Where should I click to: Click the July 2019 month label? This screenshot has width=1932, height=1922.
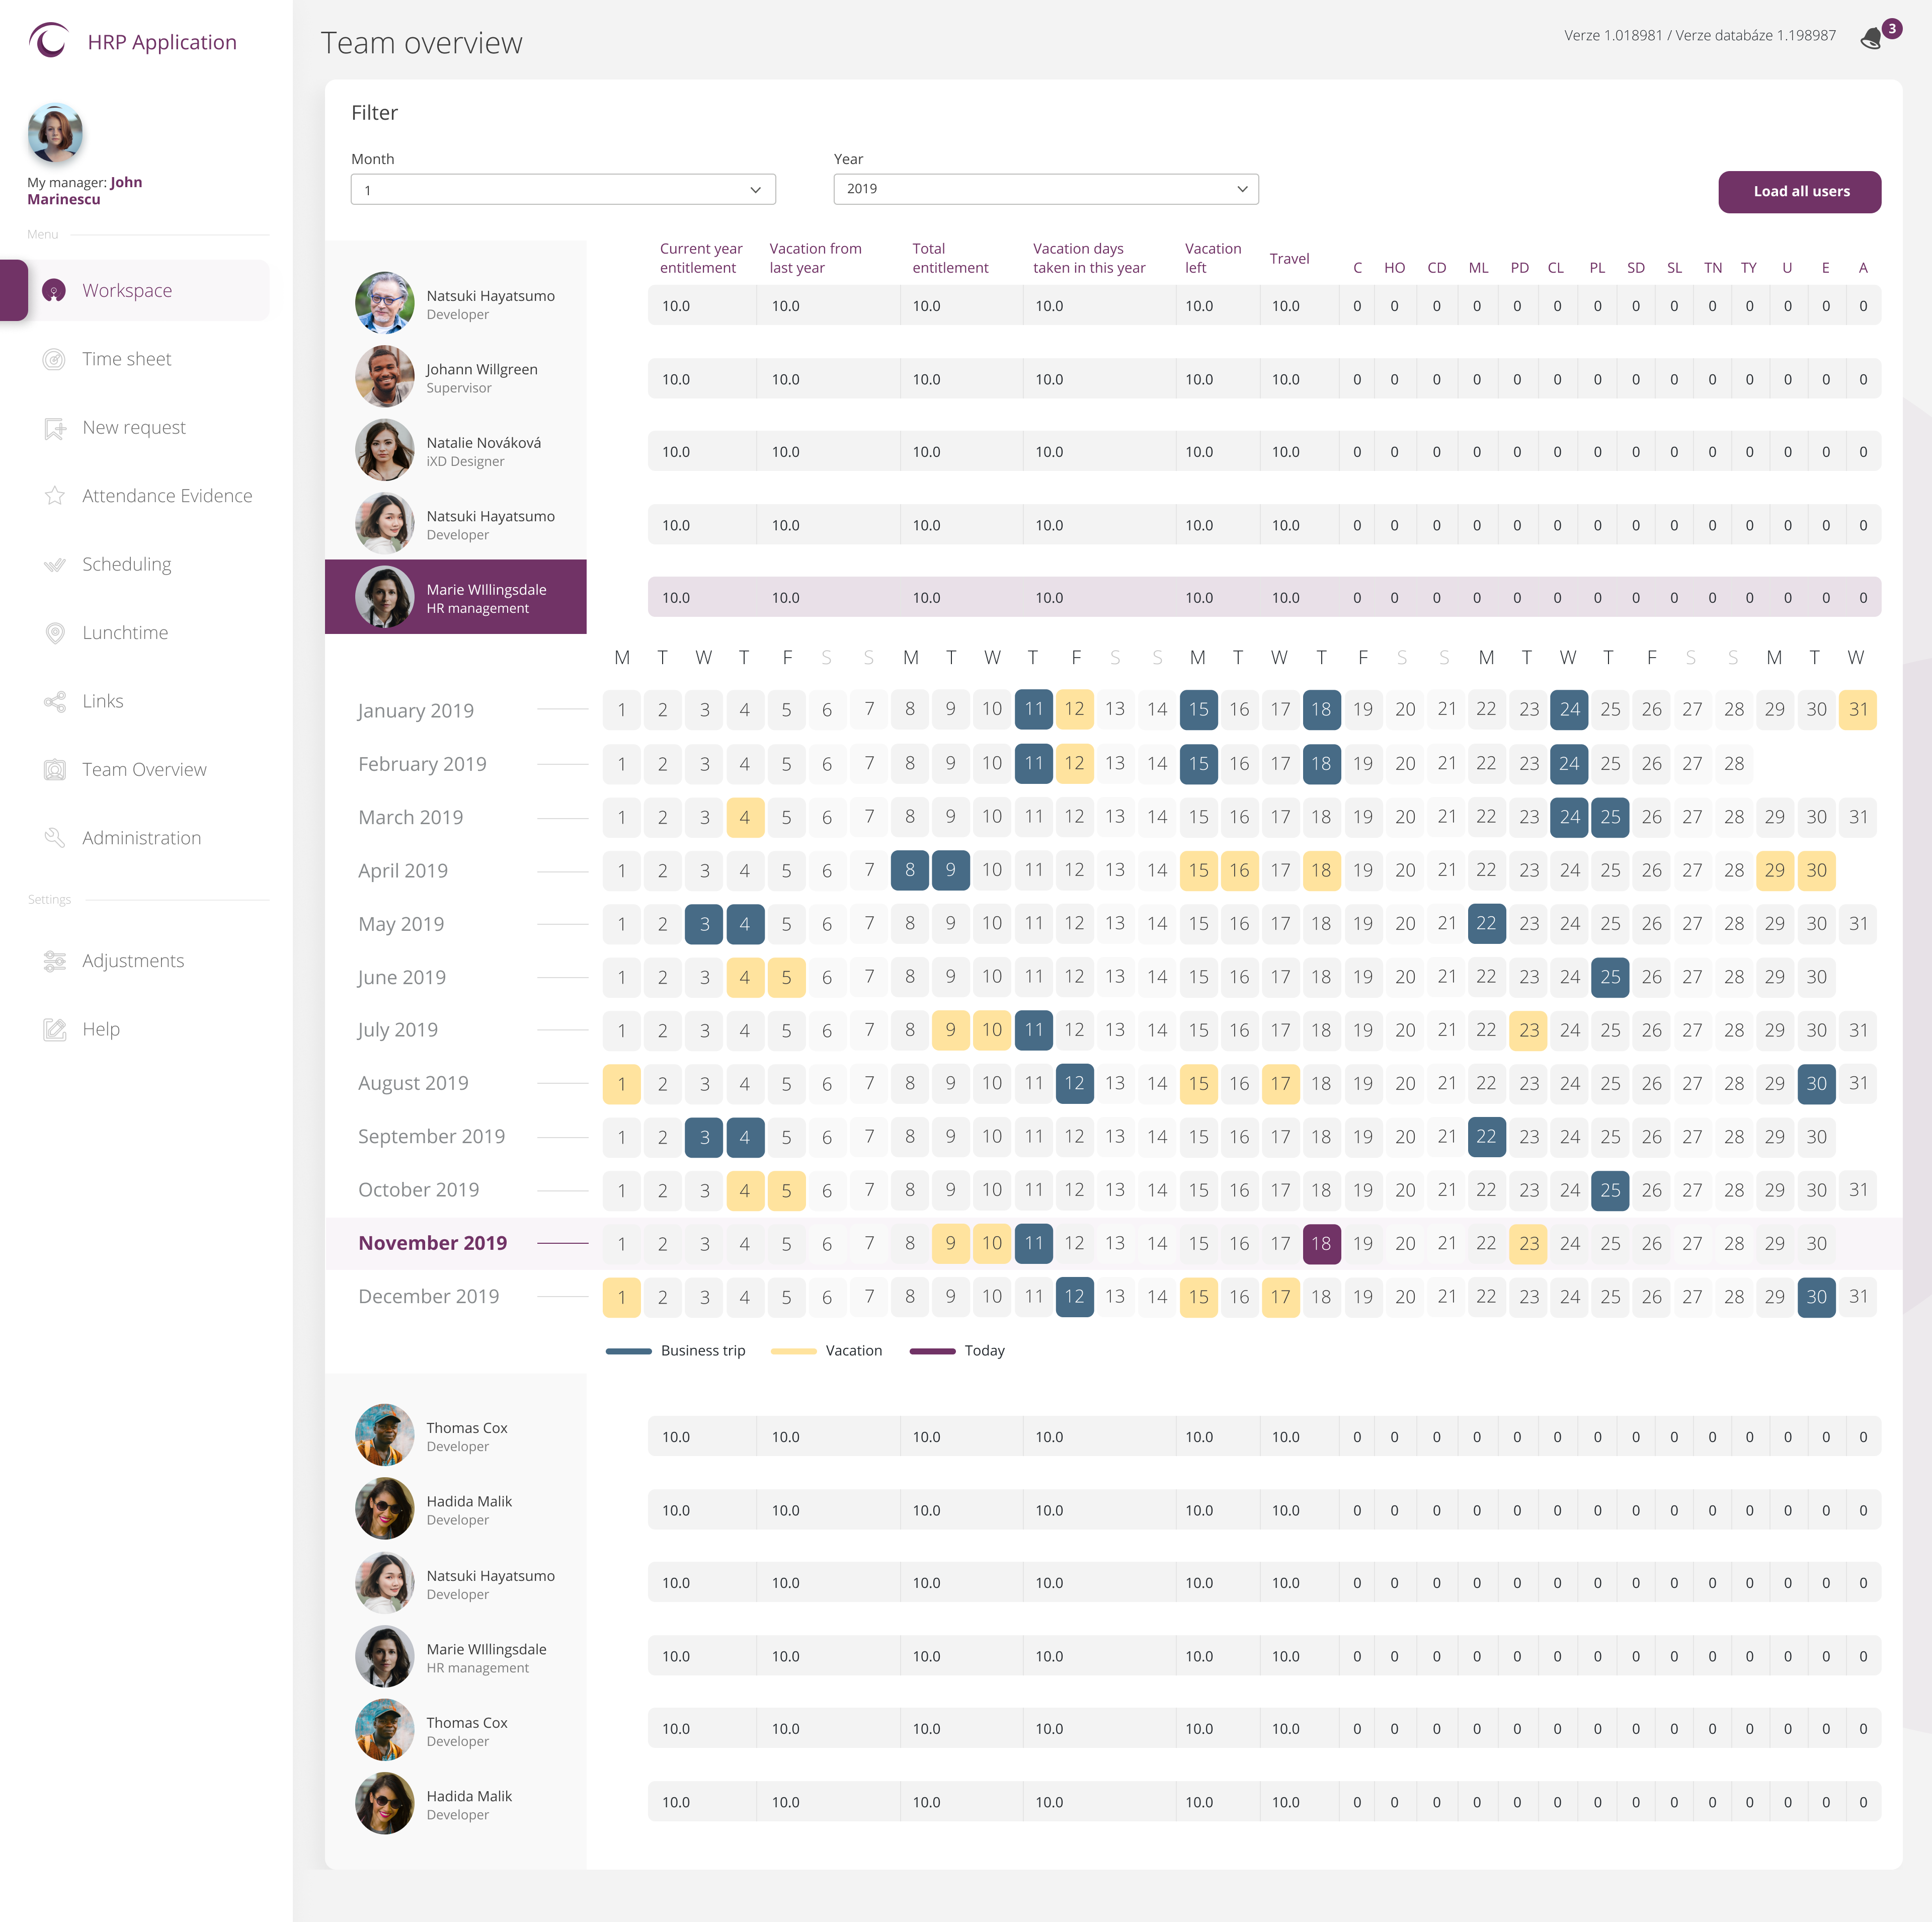click(x=397, y=1030)
